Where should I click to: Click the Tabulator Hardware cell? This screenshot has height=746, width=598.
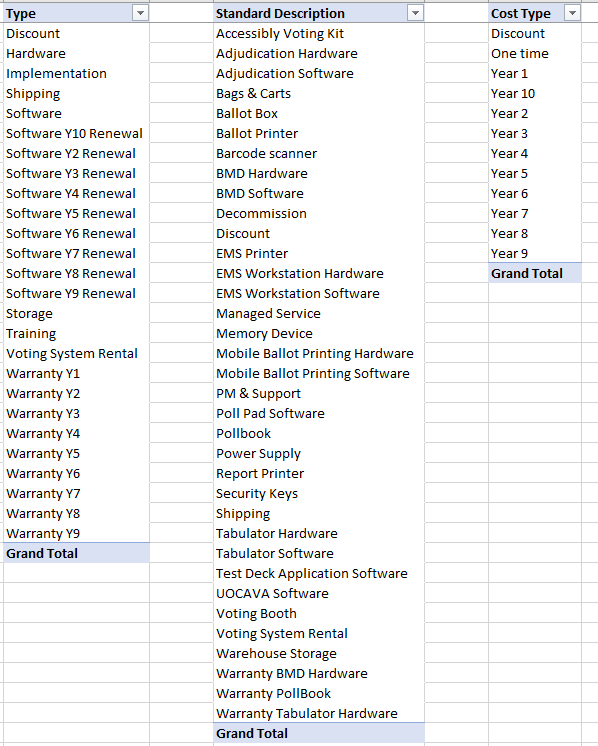pos(319,533)
